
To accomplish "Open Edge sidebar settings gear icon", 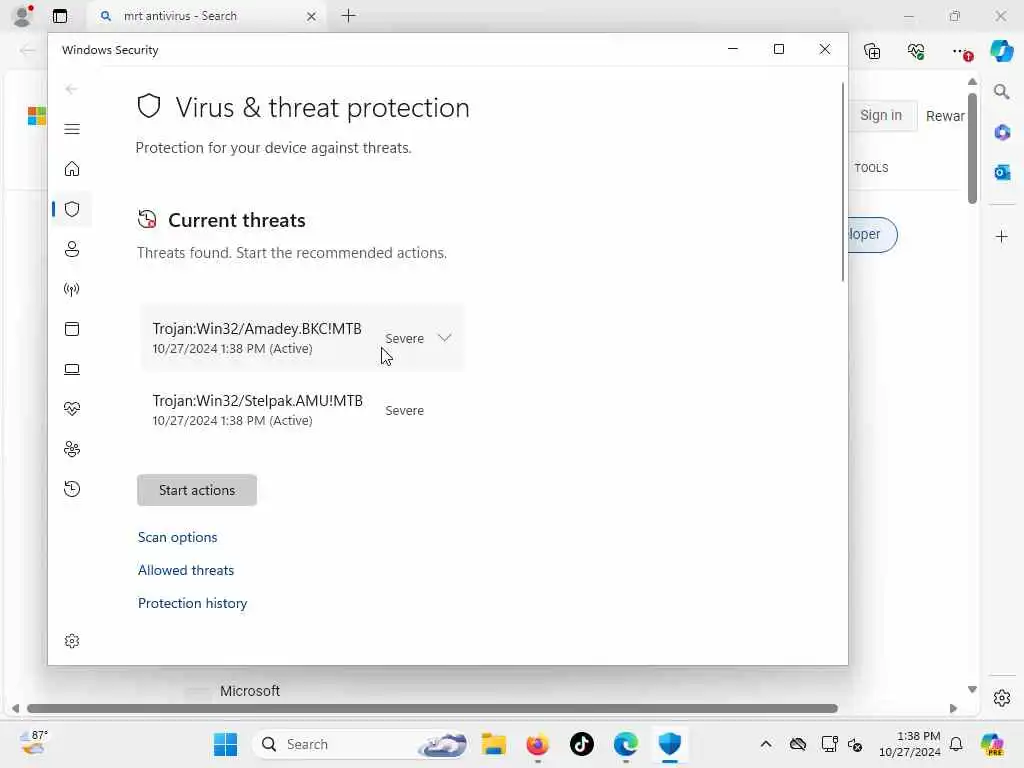I will point(1002,698).
